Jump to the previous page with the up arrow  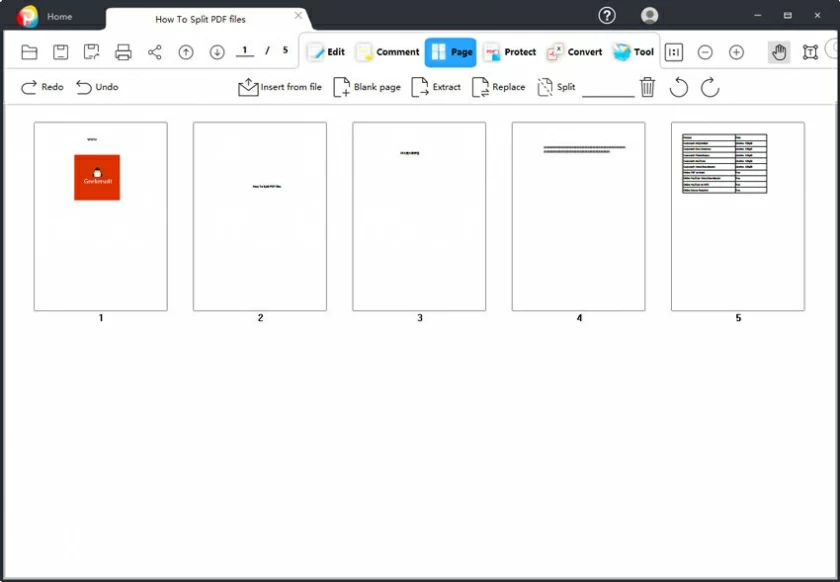(x=185, y=52)
